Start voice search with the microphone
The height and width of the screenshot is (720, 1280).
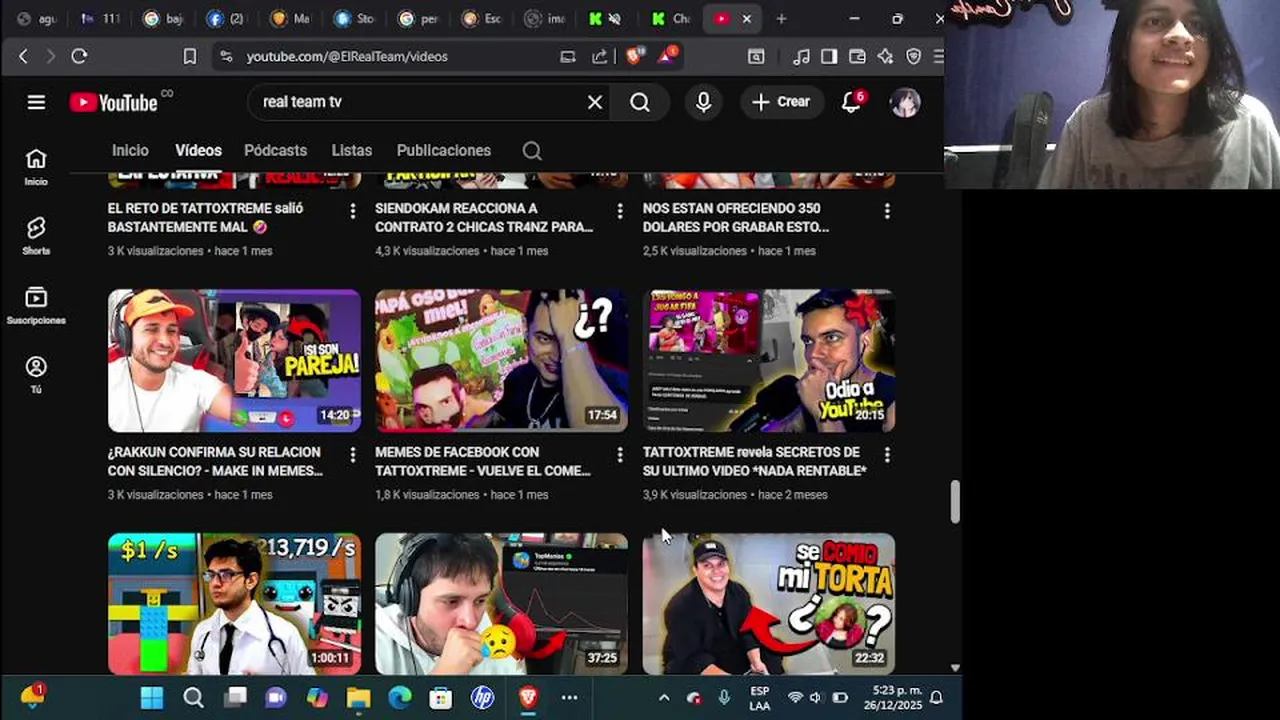tap(704, 102)
